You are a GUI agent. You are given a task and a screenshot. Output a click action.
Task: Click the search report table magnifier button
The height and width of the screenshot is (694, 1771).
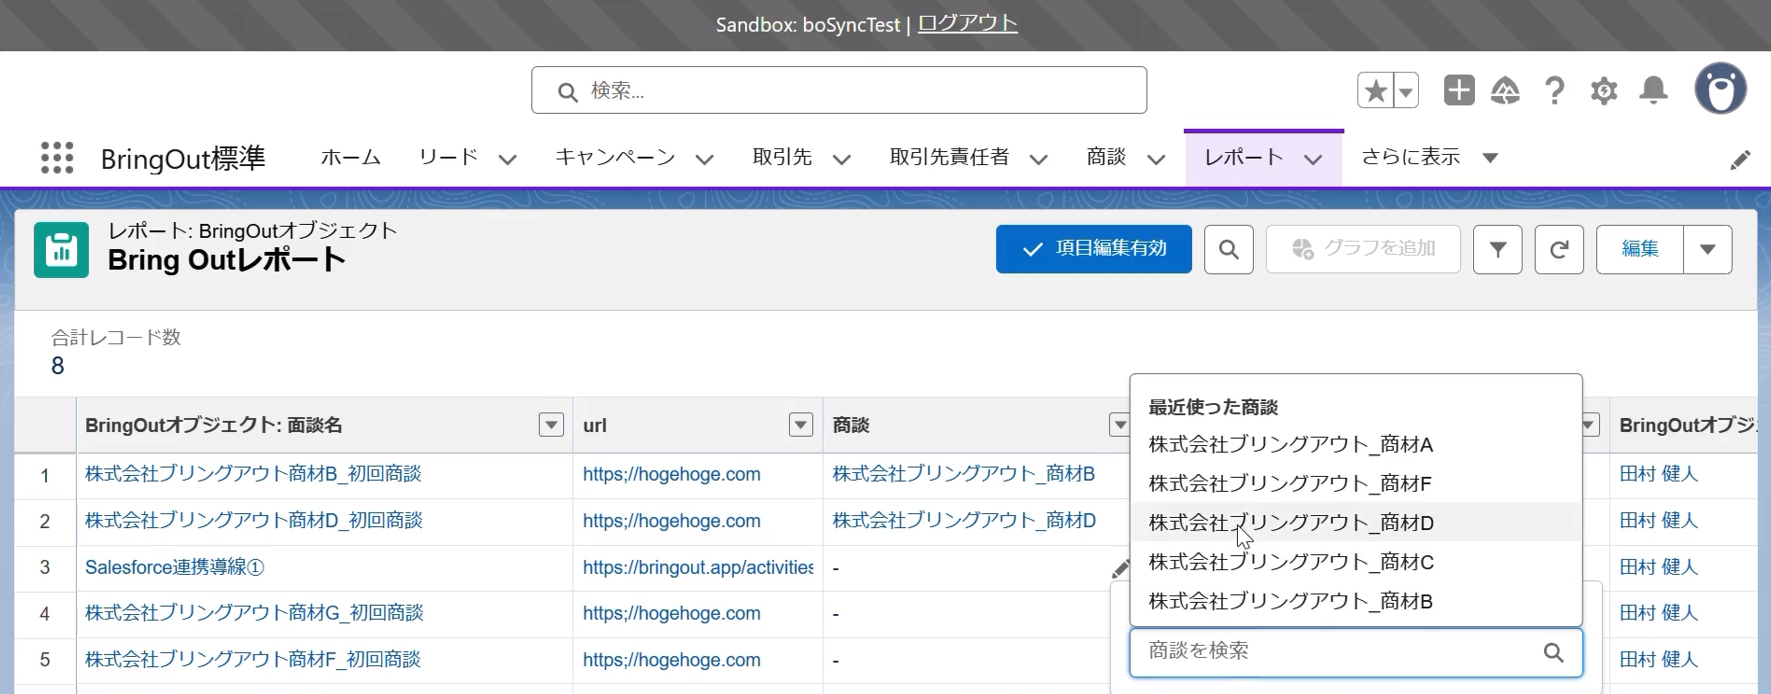[x=1229, y=249]
